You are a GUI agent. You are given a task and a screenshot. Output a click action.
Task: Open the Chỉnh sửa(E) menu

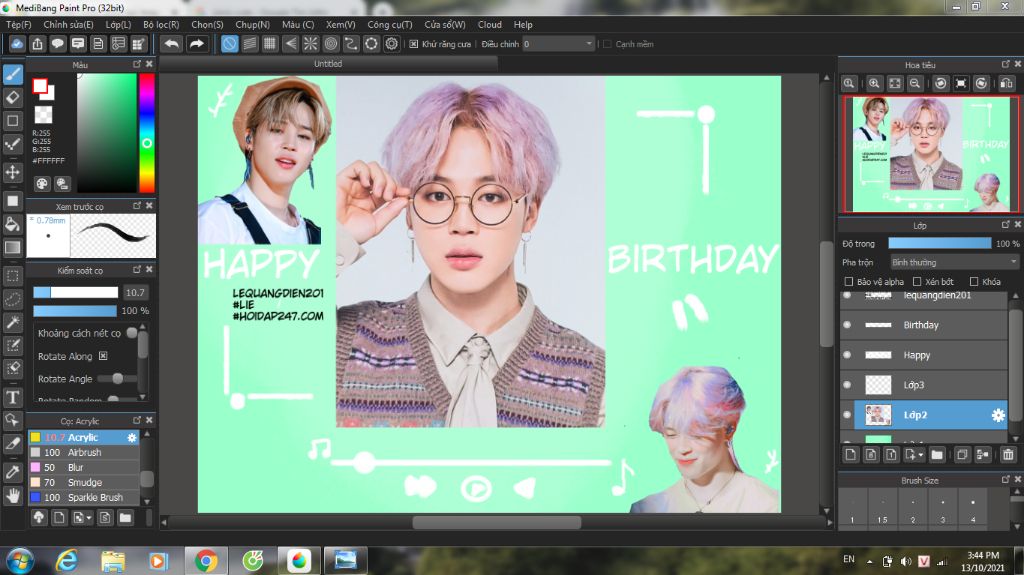[69, 24]
